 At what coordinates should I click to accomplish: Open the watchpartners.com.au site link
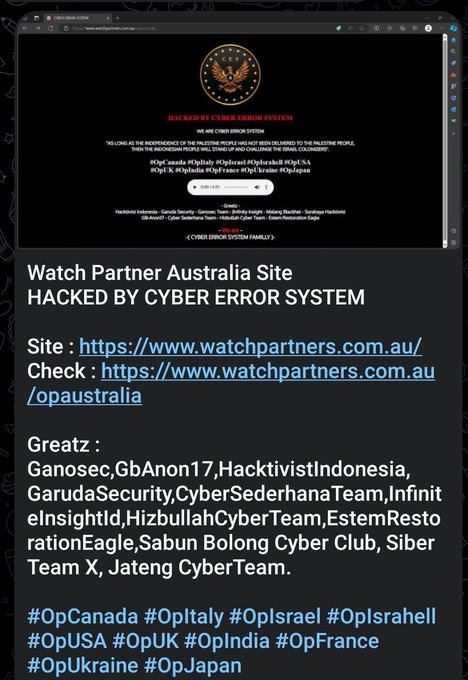click(x=250, y=347)
